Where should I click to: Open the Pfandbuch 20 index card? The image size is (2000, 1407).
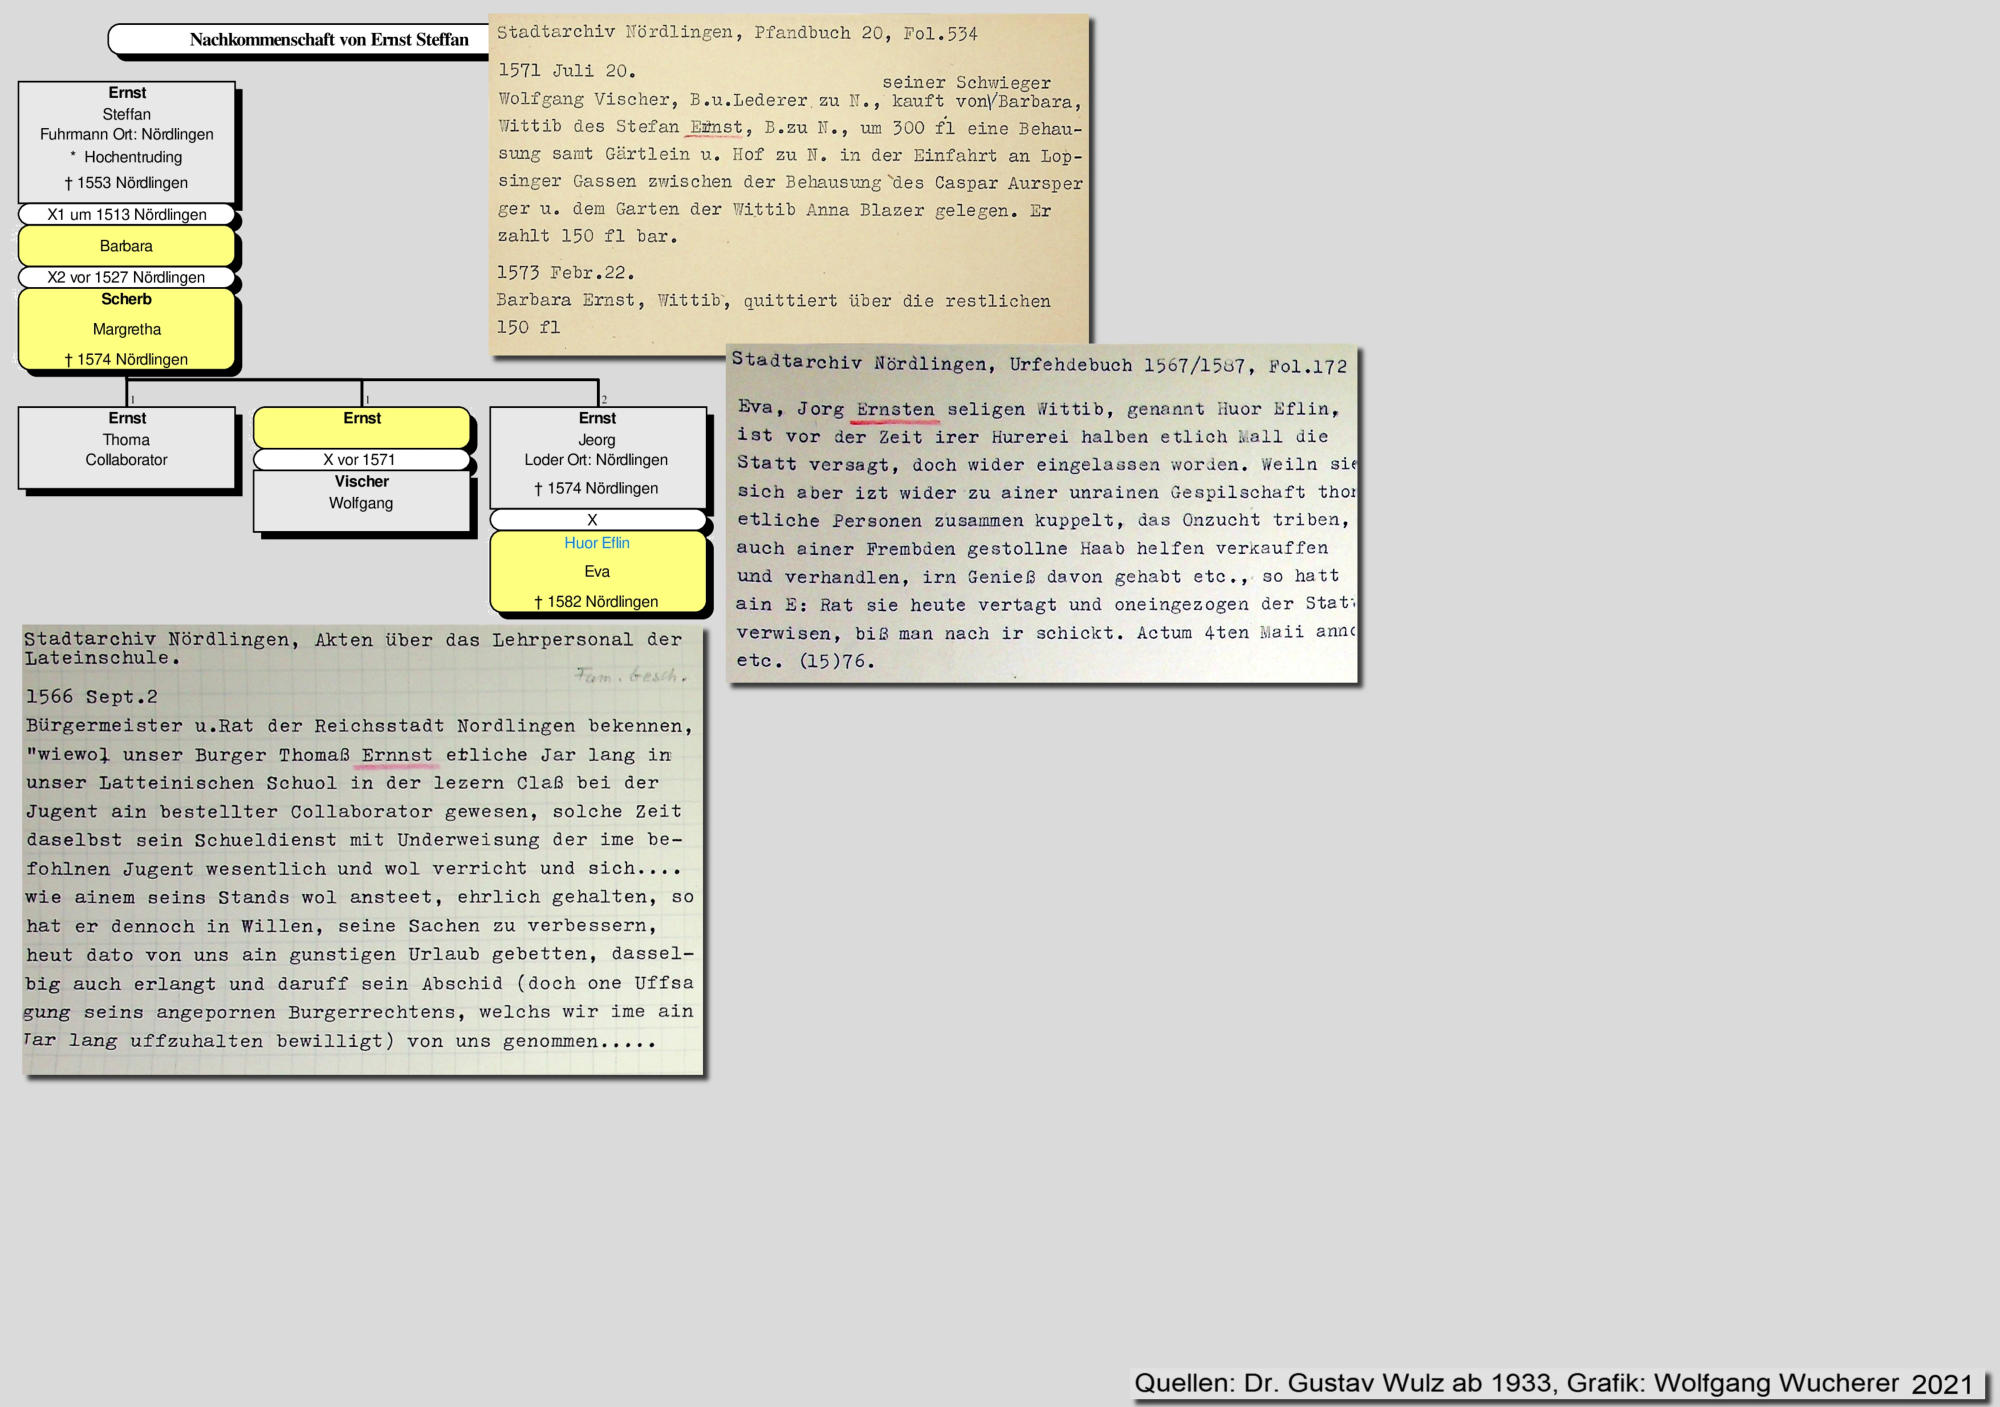788,185
